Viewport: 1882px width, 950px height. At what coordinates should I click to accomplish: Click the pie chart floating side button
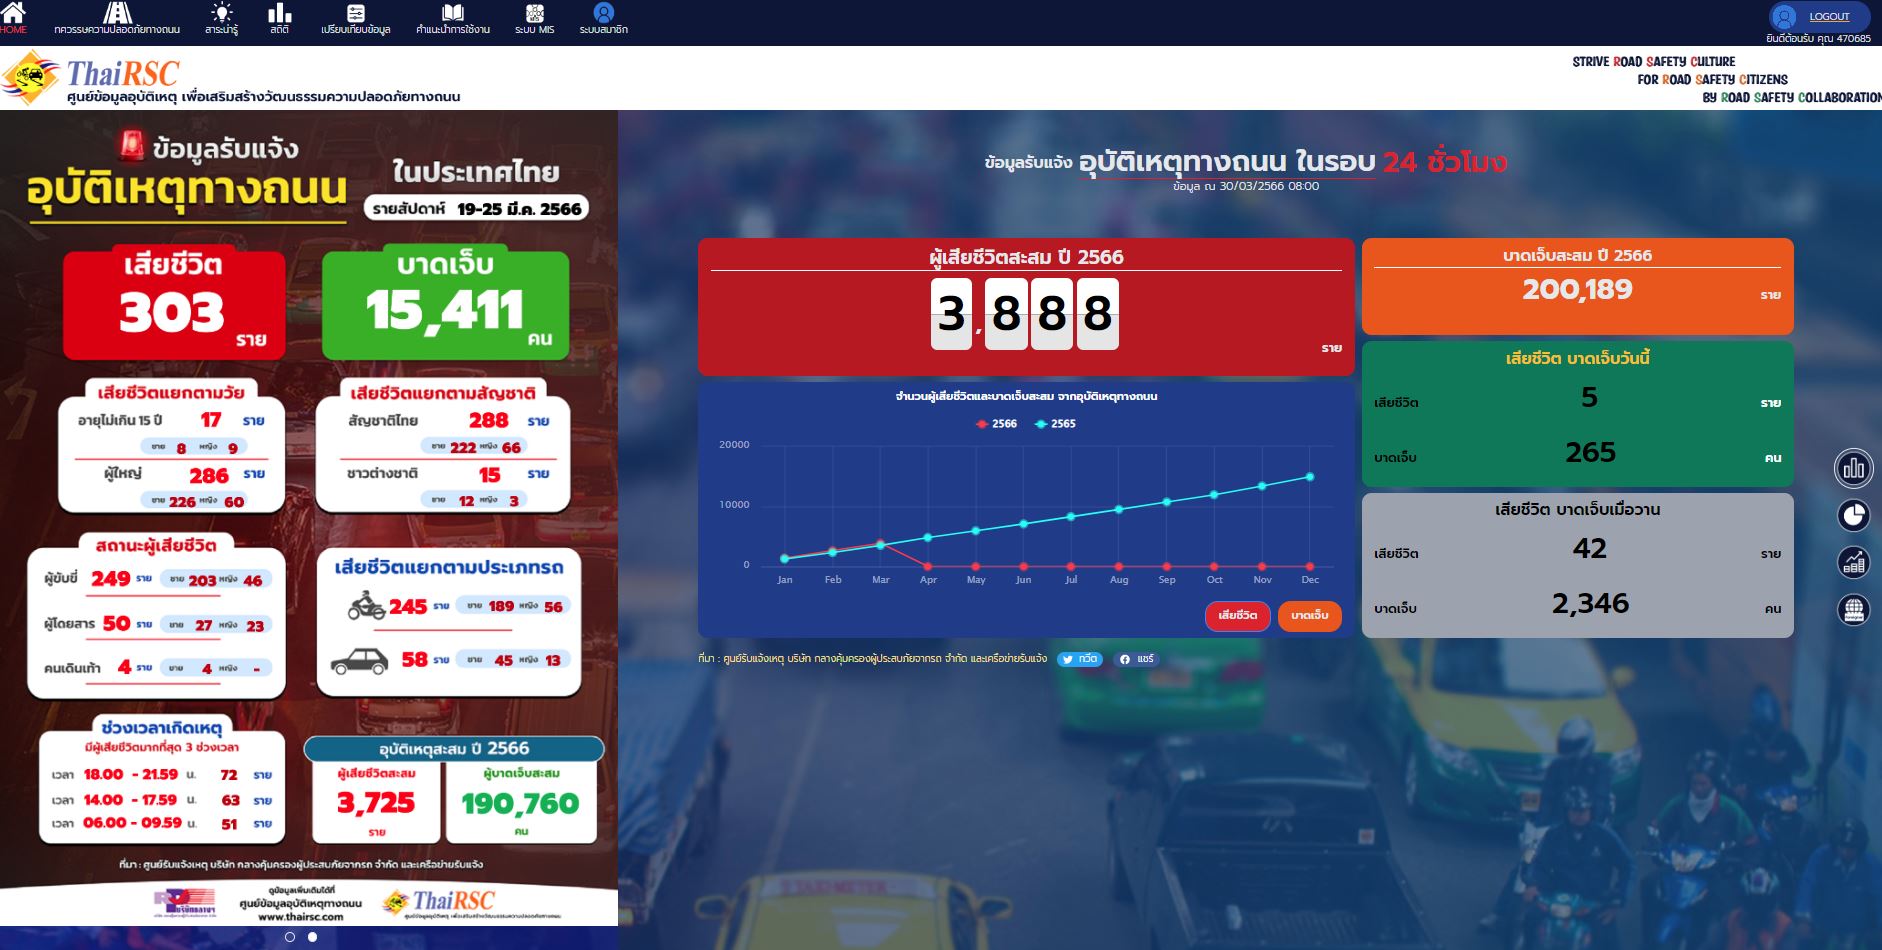pos(1853,515)
